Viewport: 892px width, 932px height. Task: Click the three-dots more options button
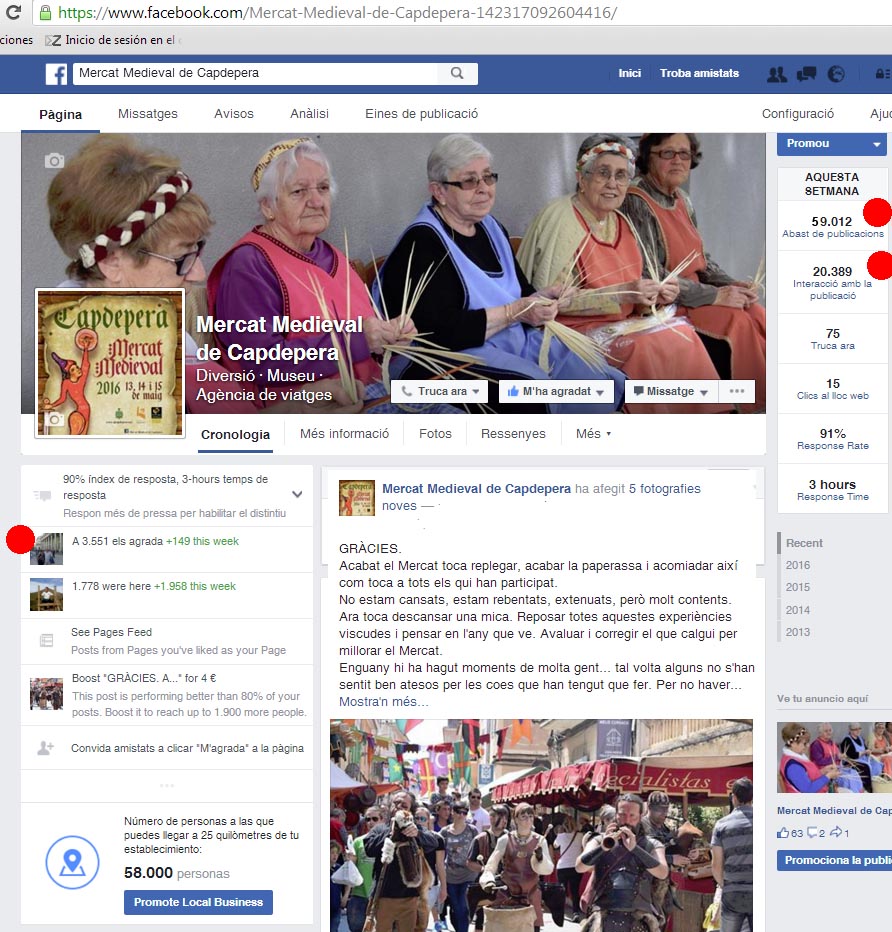point(737,391)
